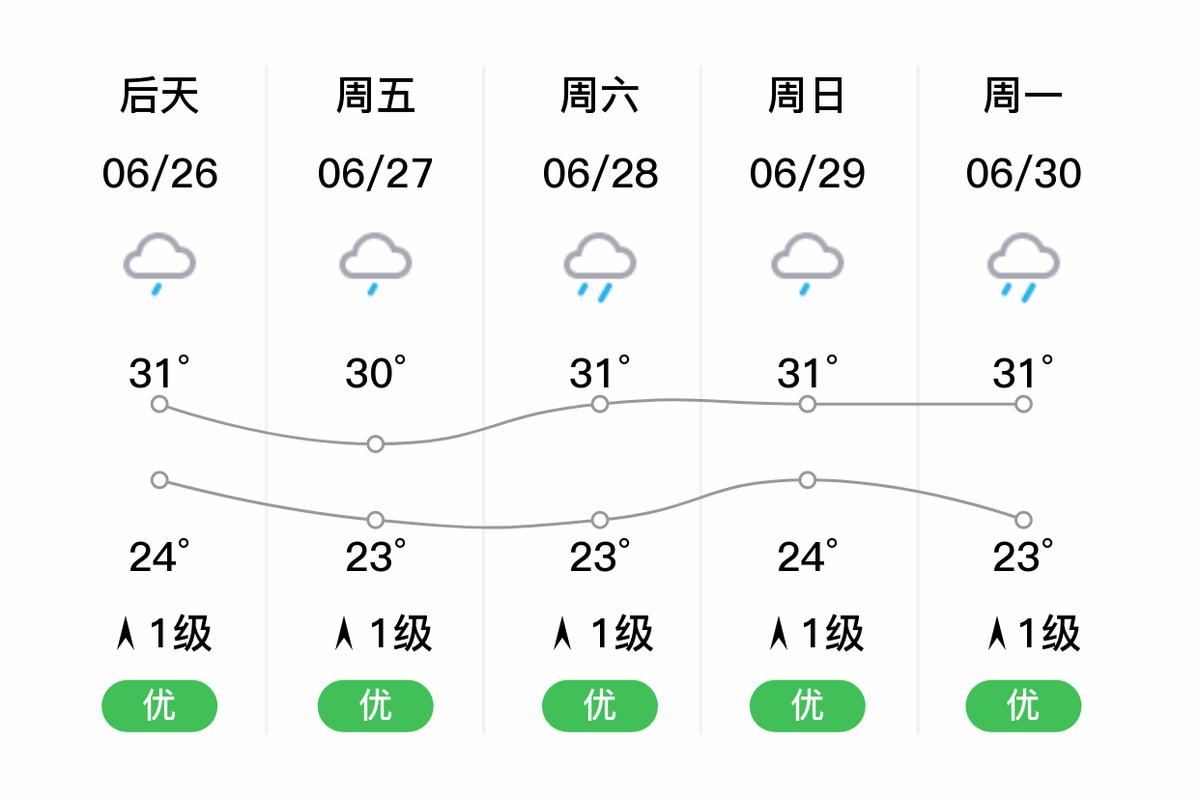Viewport: 1200px width, 800px height.
Task: Select the 06/30 date label
Action: [x=1022, y=175]
